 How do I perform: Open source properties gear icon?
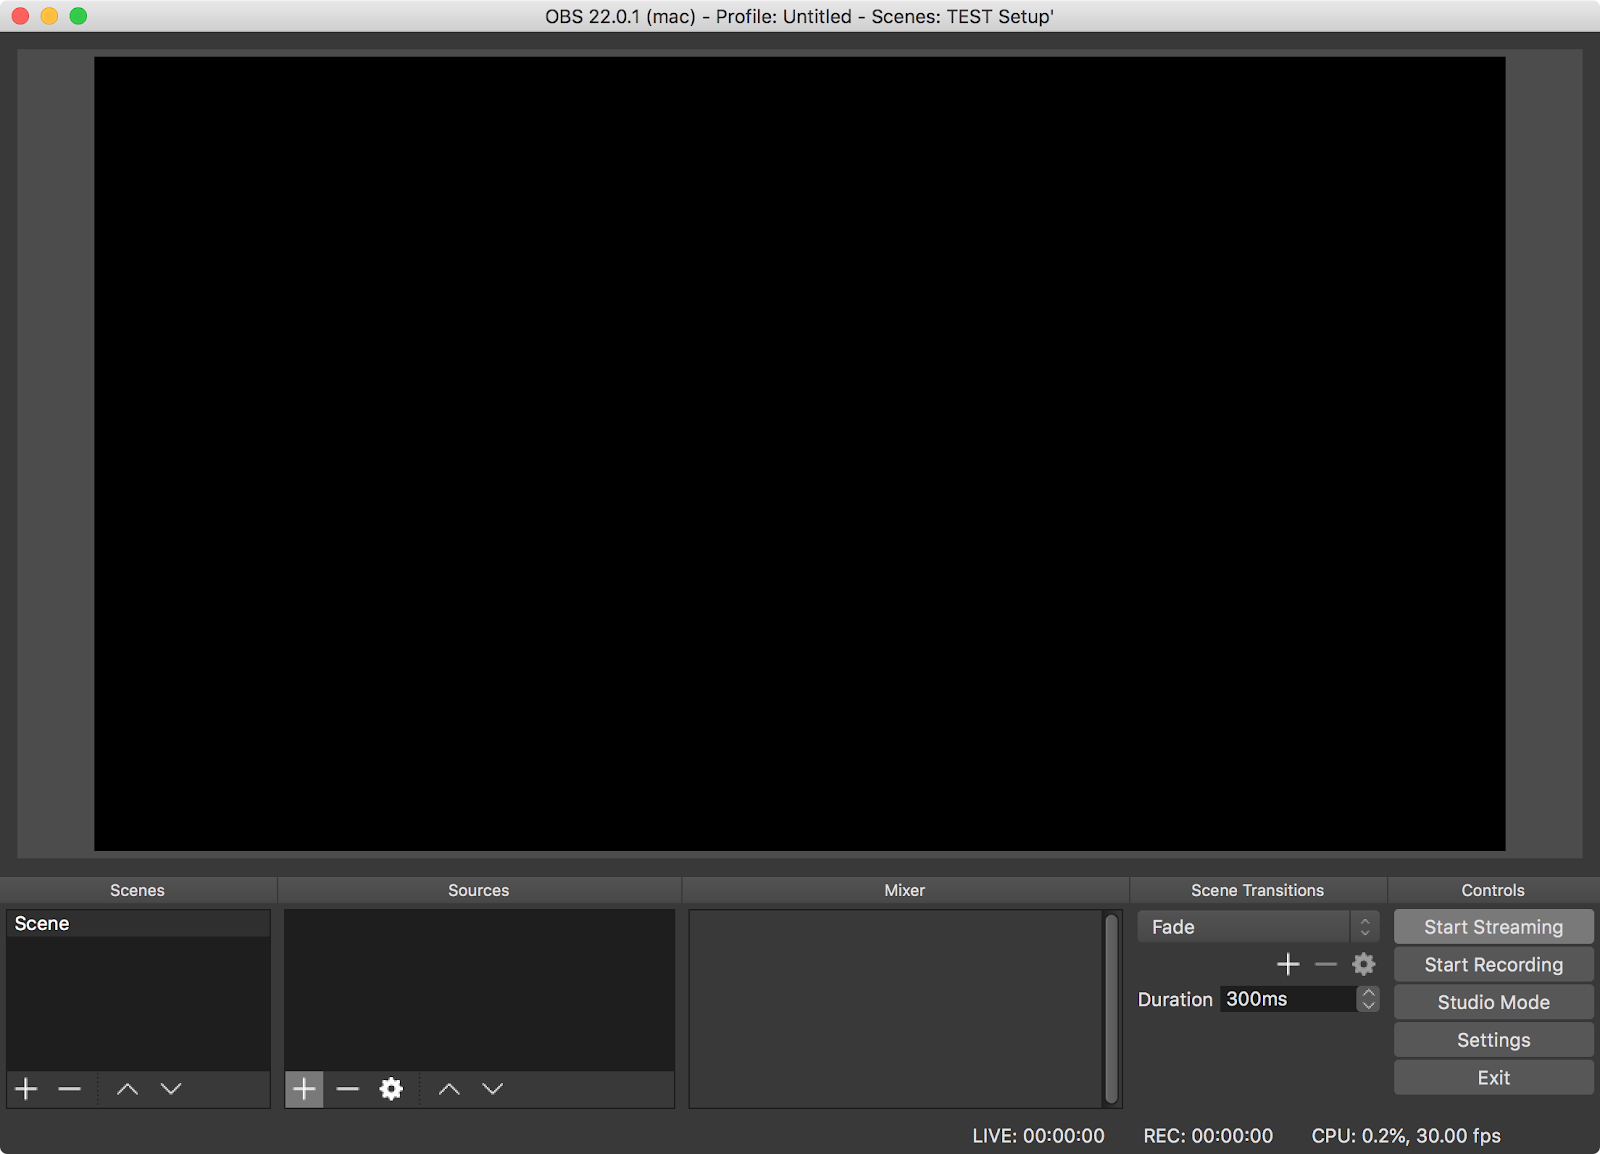(391, 1089)
